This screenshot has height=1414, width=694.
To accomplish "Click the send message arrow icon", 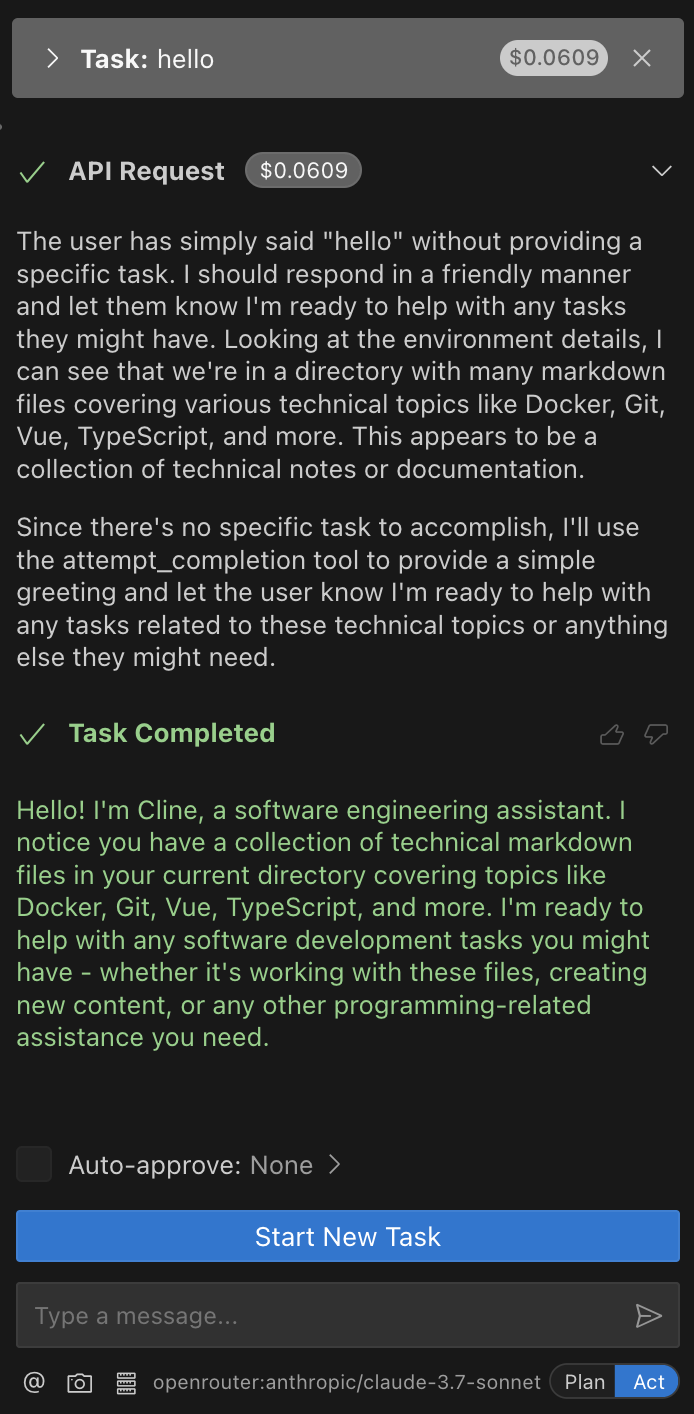I will coord(649,1316).
